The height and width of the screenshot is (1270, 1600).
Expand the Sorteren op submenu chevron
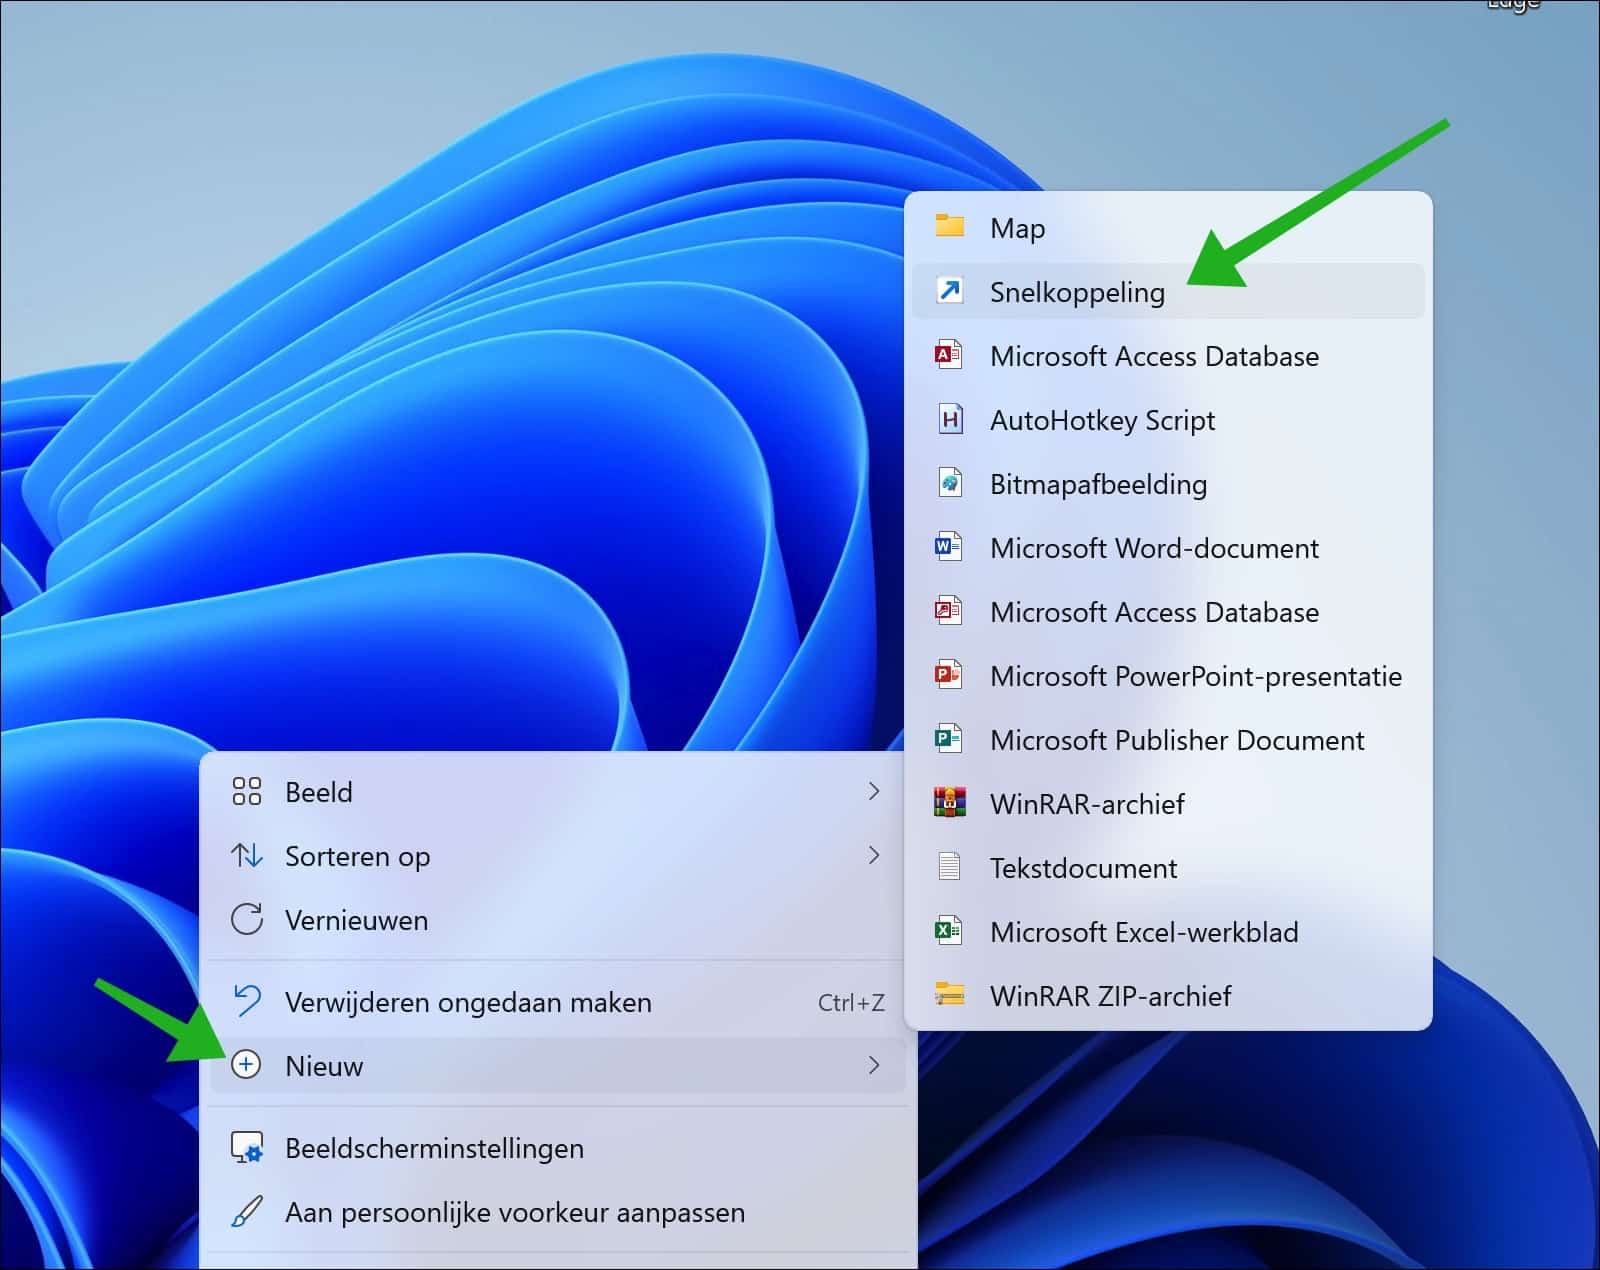[876, 856]
